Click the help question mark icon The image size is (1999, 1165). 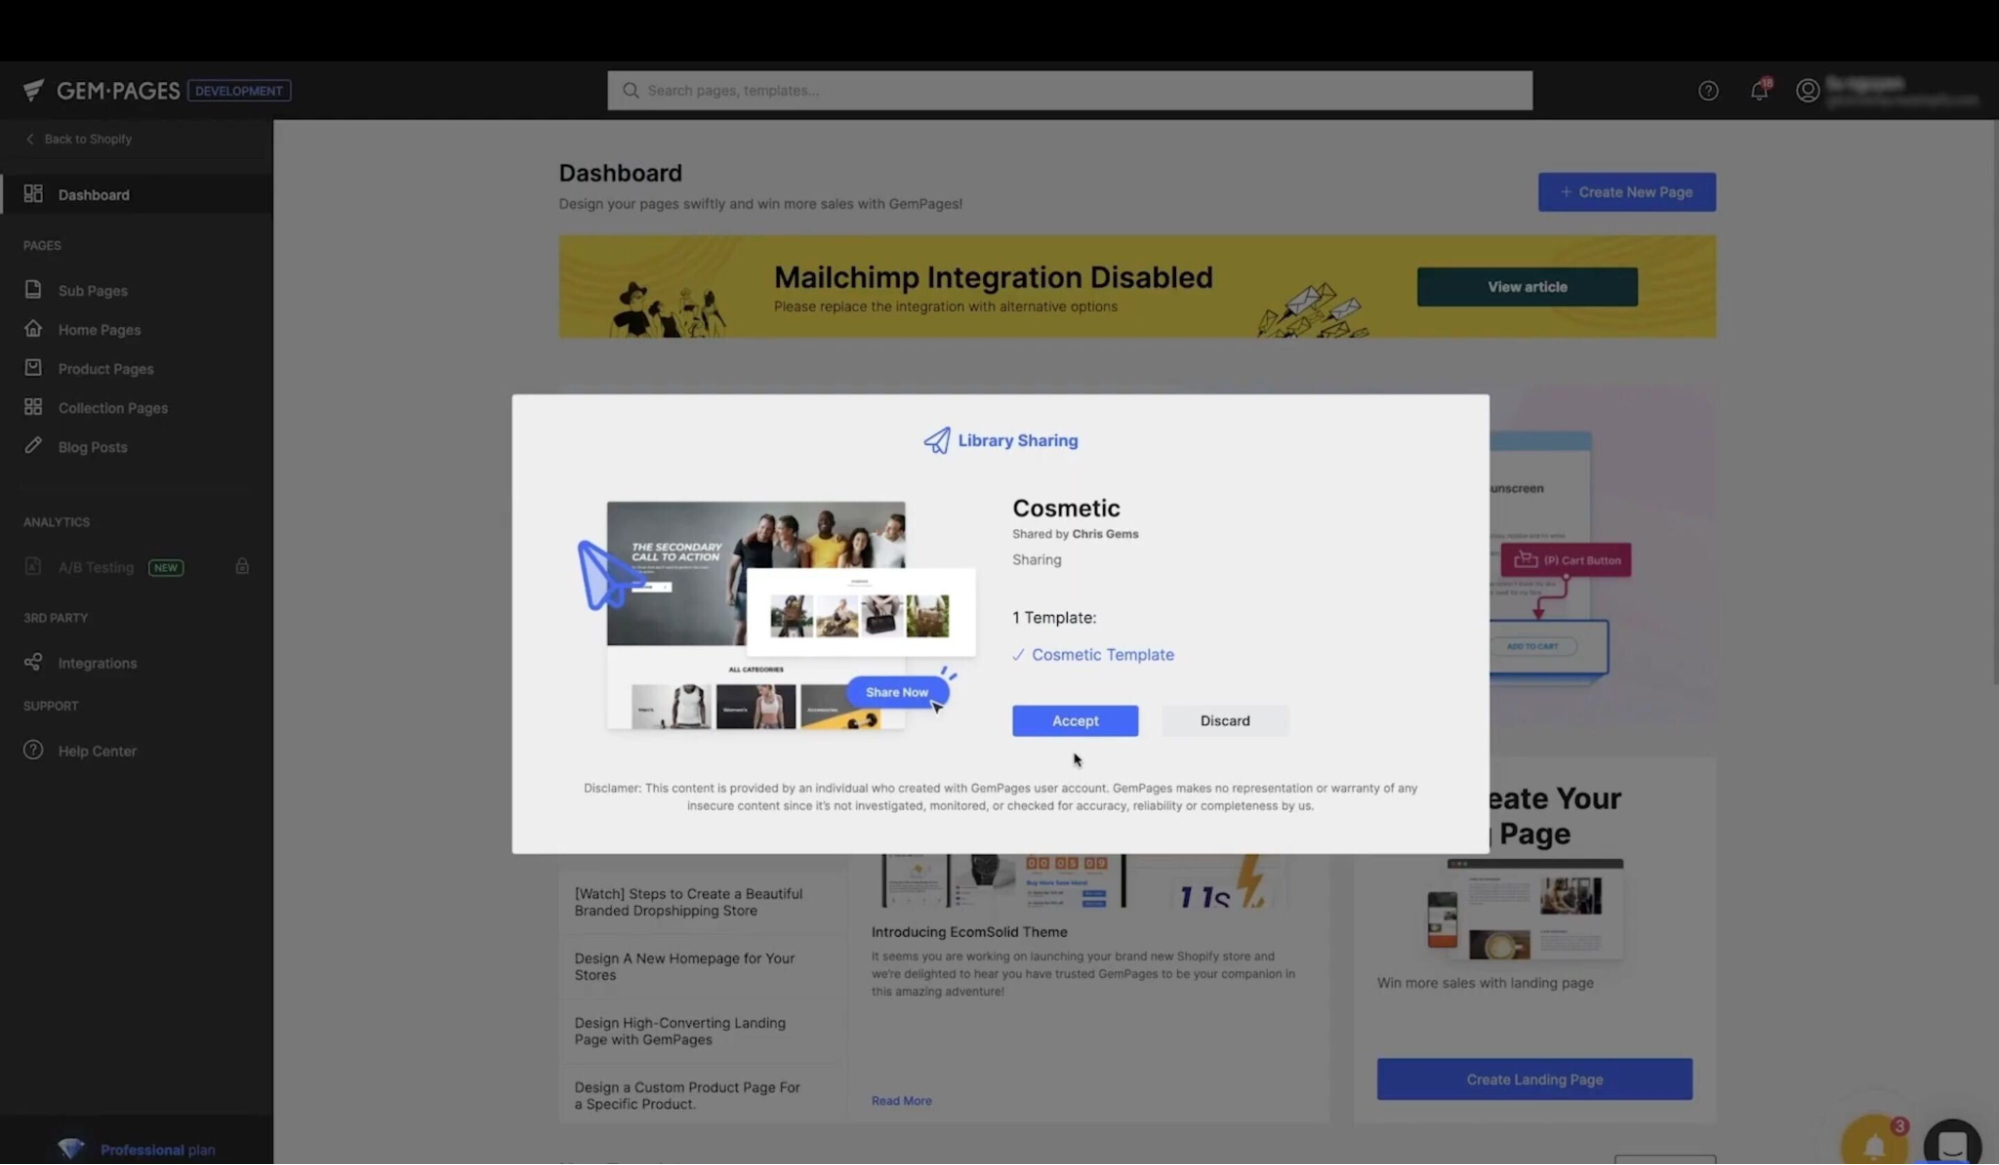[x=1707, y=90]
